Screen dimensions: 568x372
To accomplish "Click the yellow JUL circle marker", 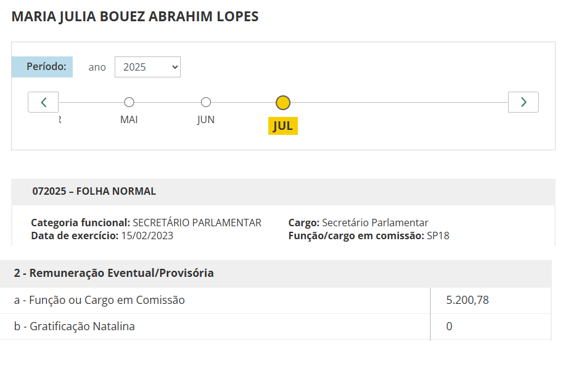I will coord(283,103).
